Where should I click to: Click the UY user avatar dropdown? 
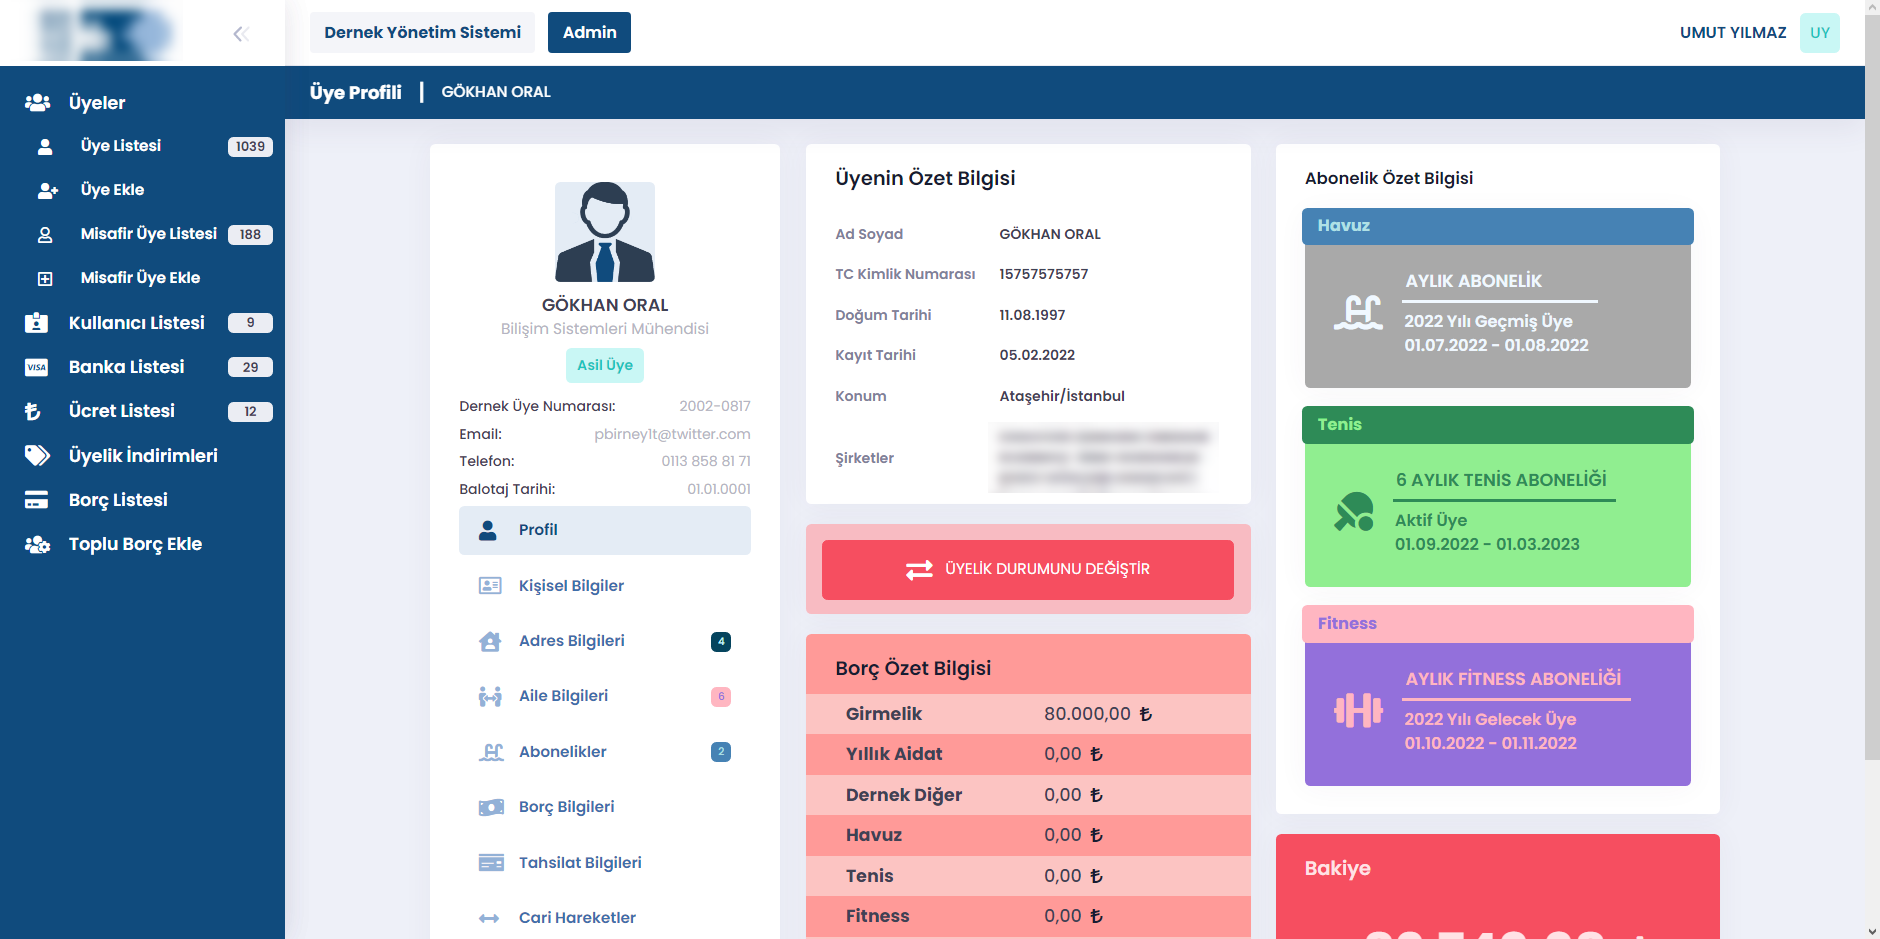click(1819, 33)
